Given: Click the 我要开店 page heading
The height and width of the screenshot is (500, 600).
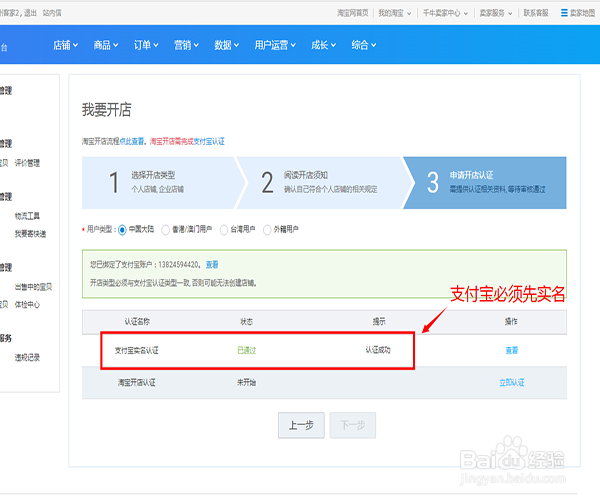Looking at the screenshot, I should click(106, 110).
